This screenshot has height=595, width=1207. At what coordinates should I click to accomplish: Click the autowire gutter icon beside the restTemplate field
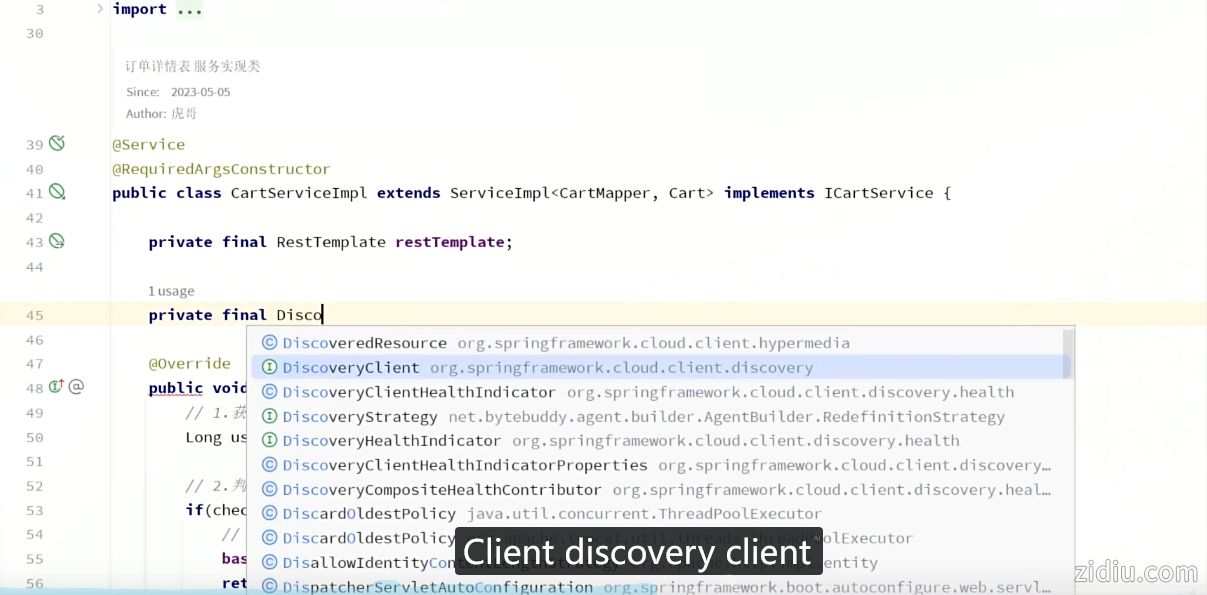pyautogui.click(x=57, y=241)
